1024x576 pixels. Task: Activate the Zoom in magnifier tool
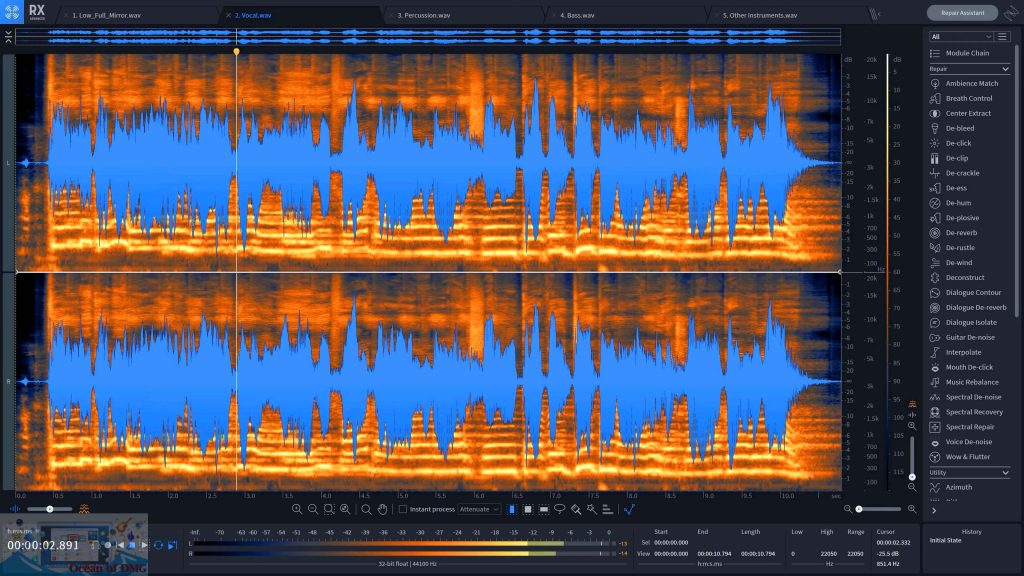(298, 510)
